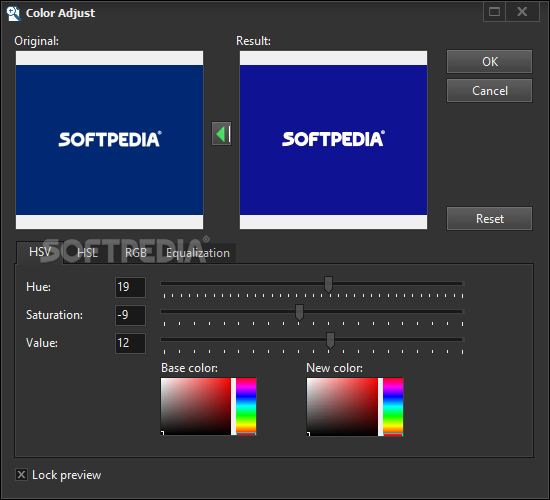Click the Hue slider handle
This screenshot has height=500, width=550.
tap(328, 284)
